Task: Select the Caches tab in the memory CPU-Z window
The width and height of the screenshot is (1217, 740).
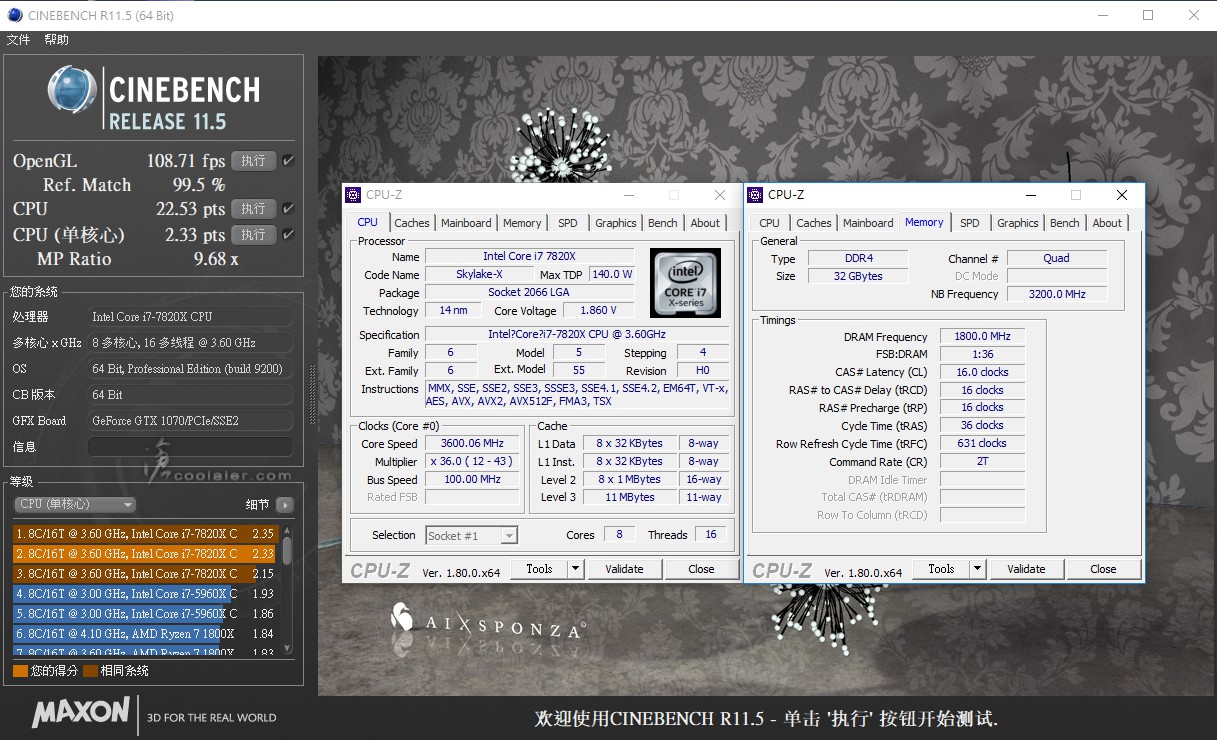Action: [814, 223]
